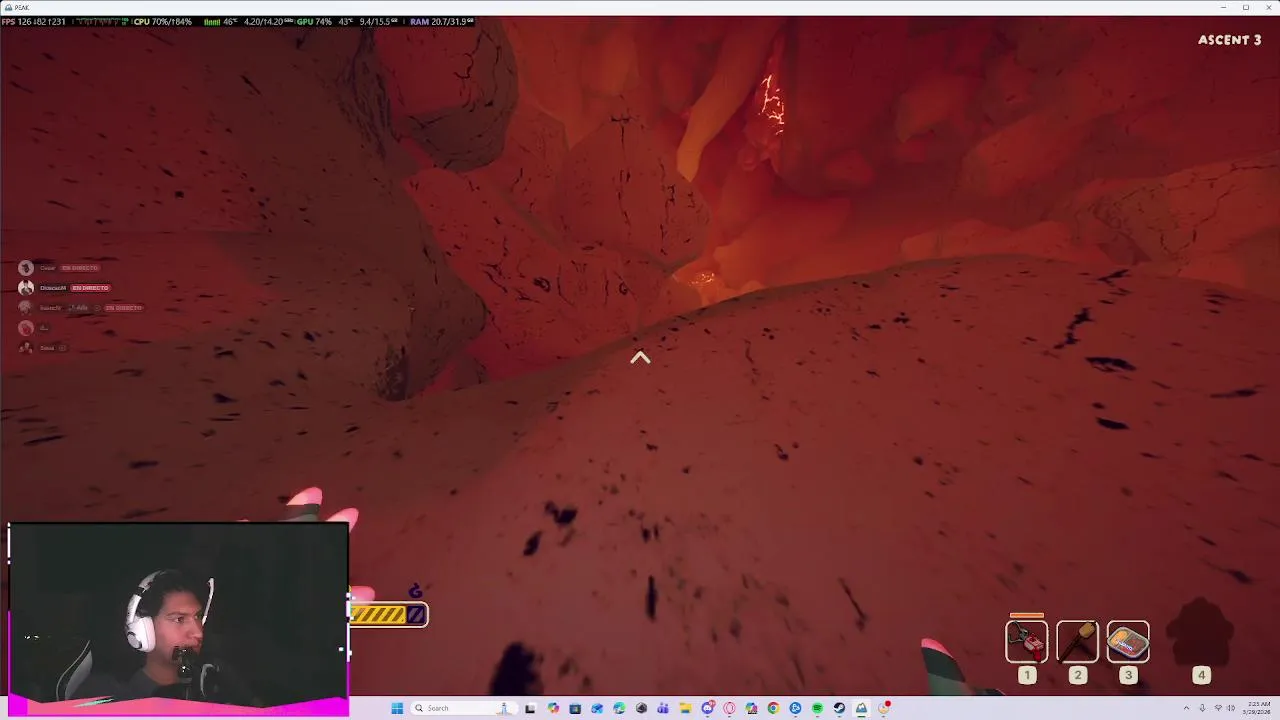Open File Explorer from the taskbar
1280x720 pixels.
point(685,708)
